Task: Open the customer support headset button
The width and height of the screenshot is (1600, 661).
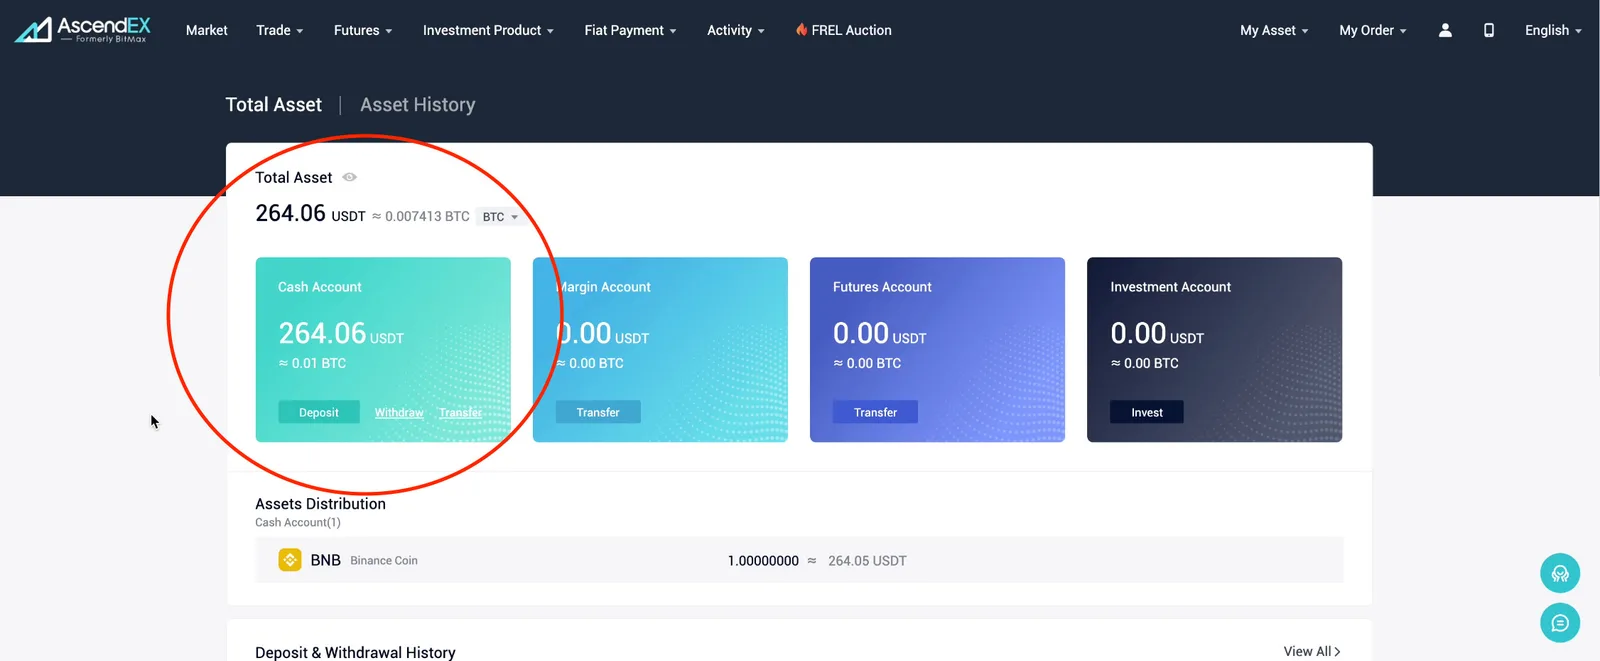Action: click(x=1560, y=573)
